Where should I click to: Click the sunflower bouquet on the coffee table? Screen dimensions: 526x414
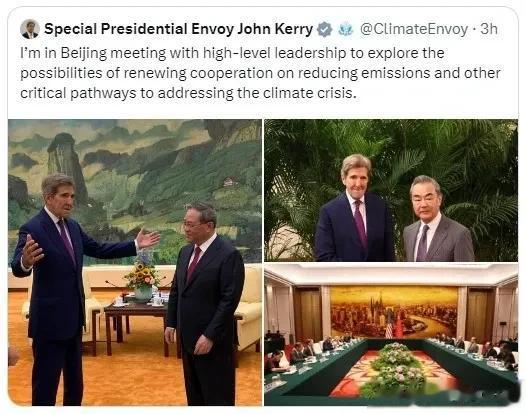(142, 277)
